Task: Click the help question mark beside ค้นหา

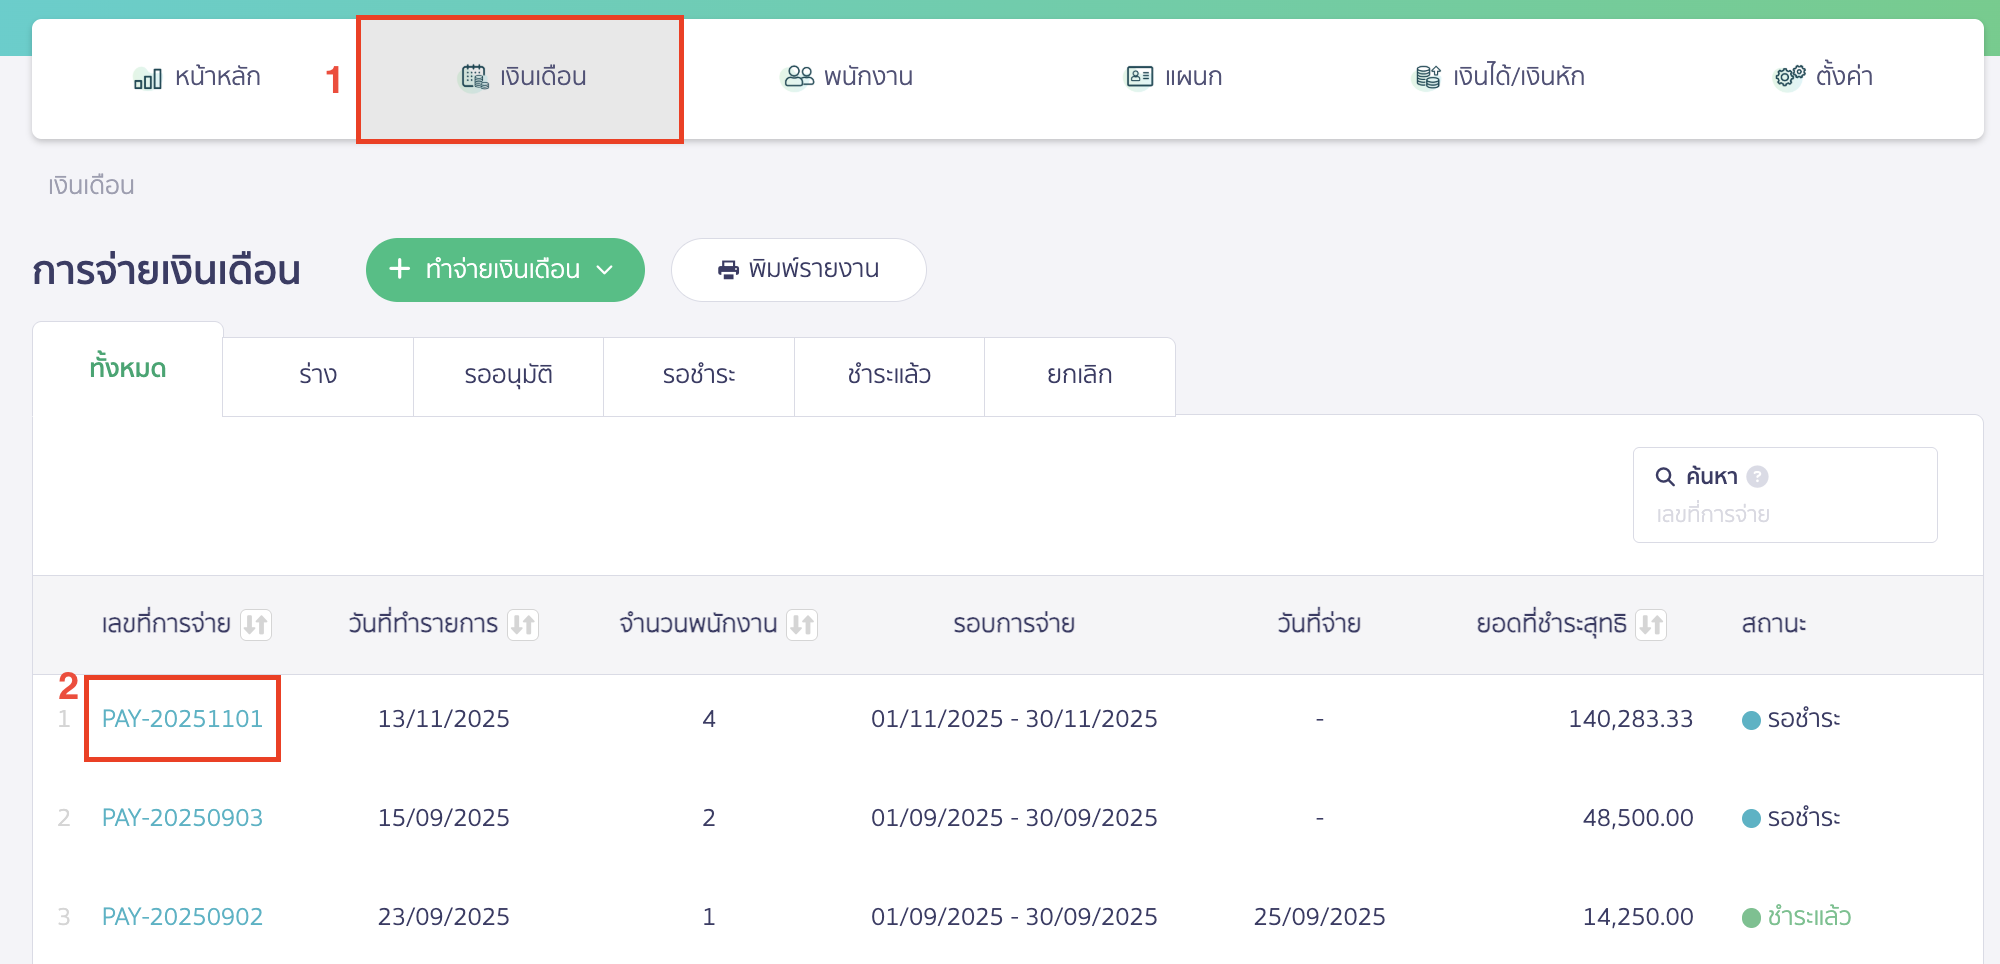Action: 1758,476
